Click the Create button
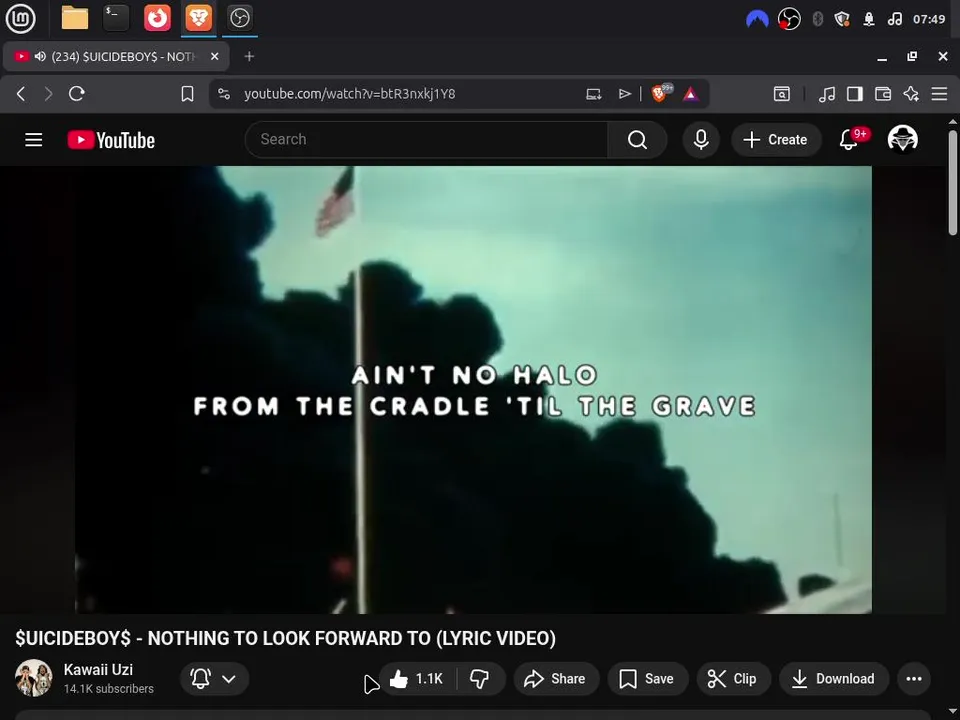This screenshot has height=720, width=960. pos(776,140)
